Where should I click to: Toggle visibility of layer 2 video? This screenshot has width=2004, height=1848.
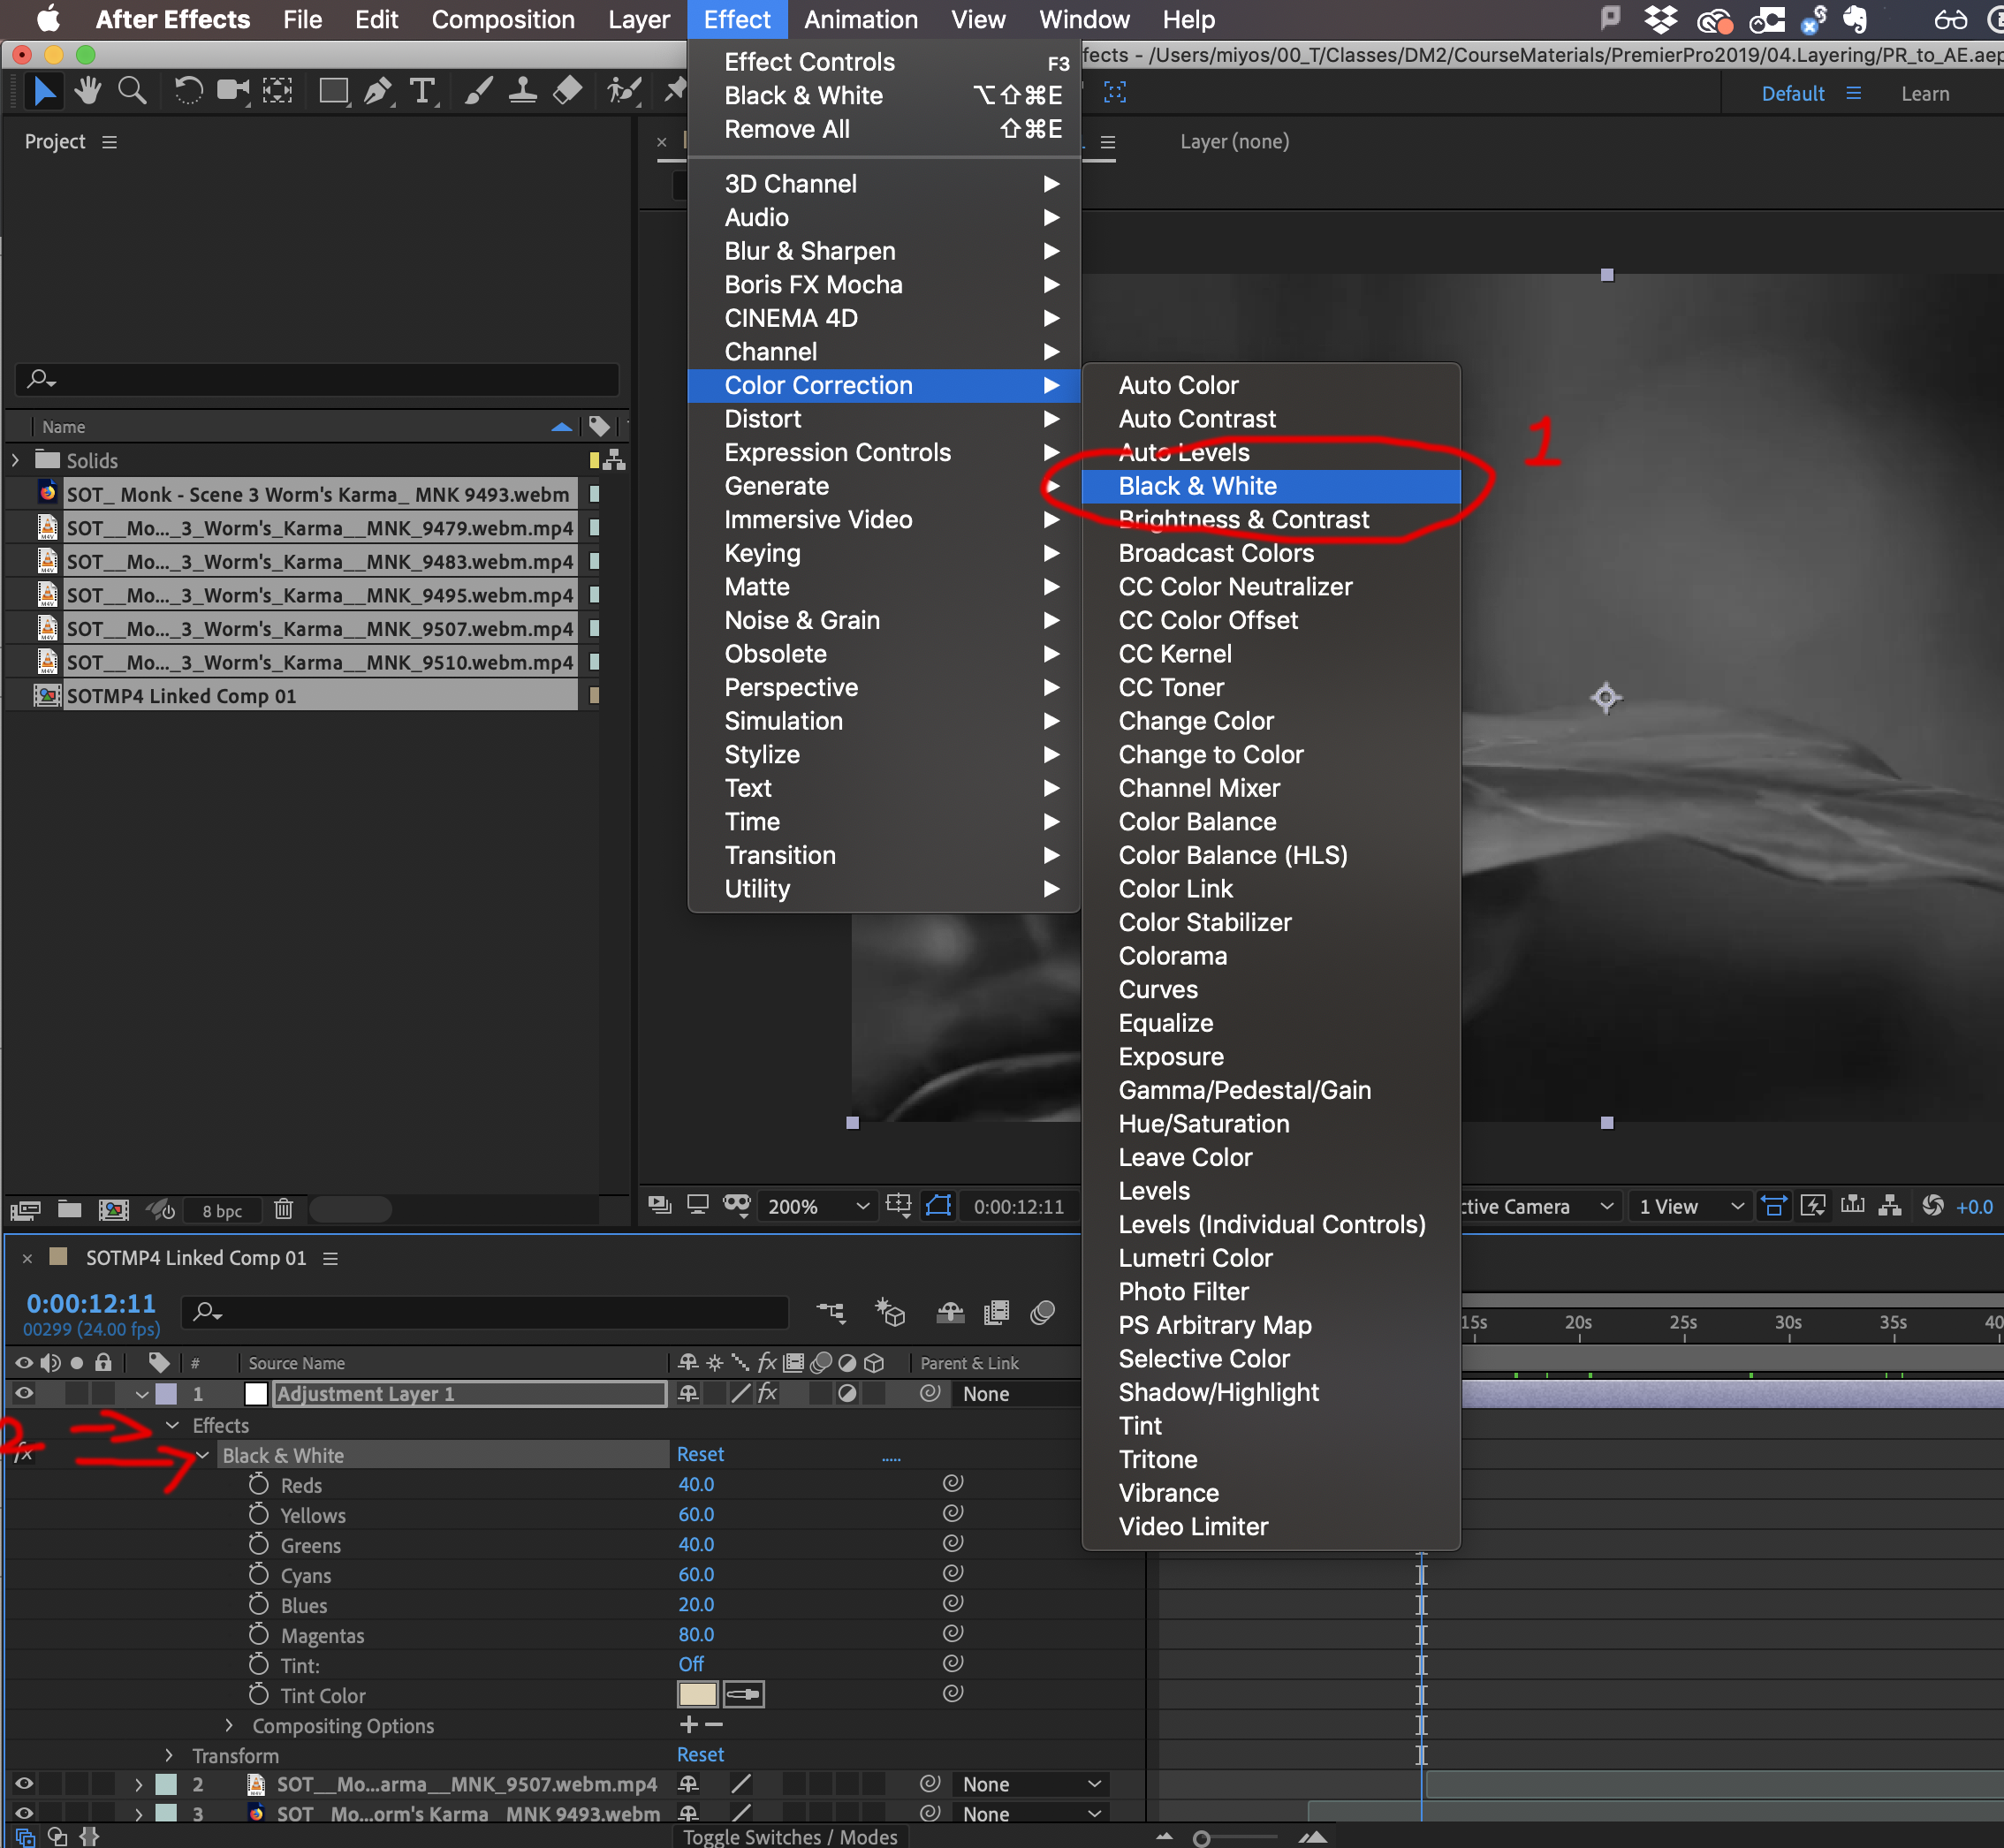coord(24,1783)
